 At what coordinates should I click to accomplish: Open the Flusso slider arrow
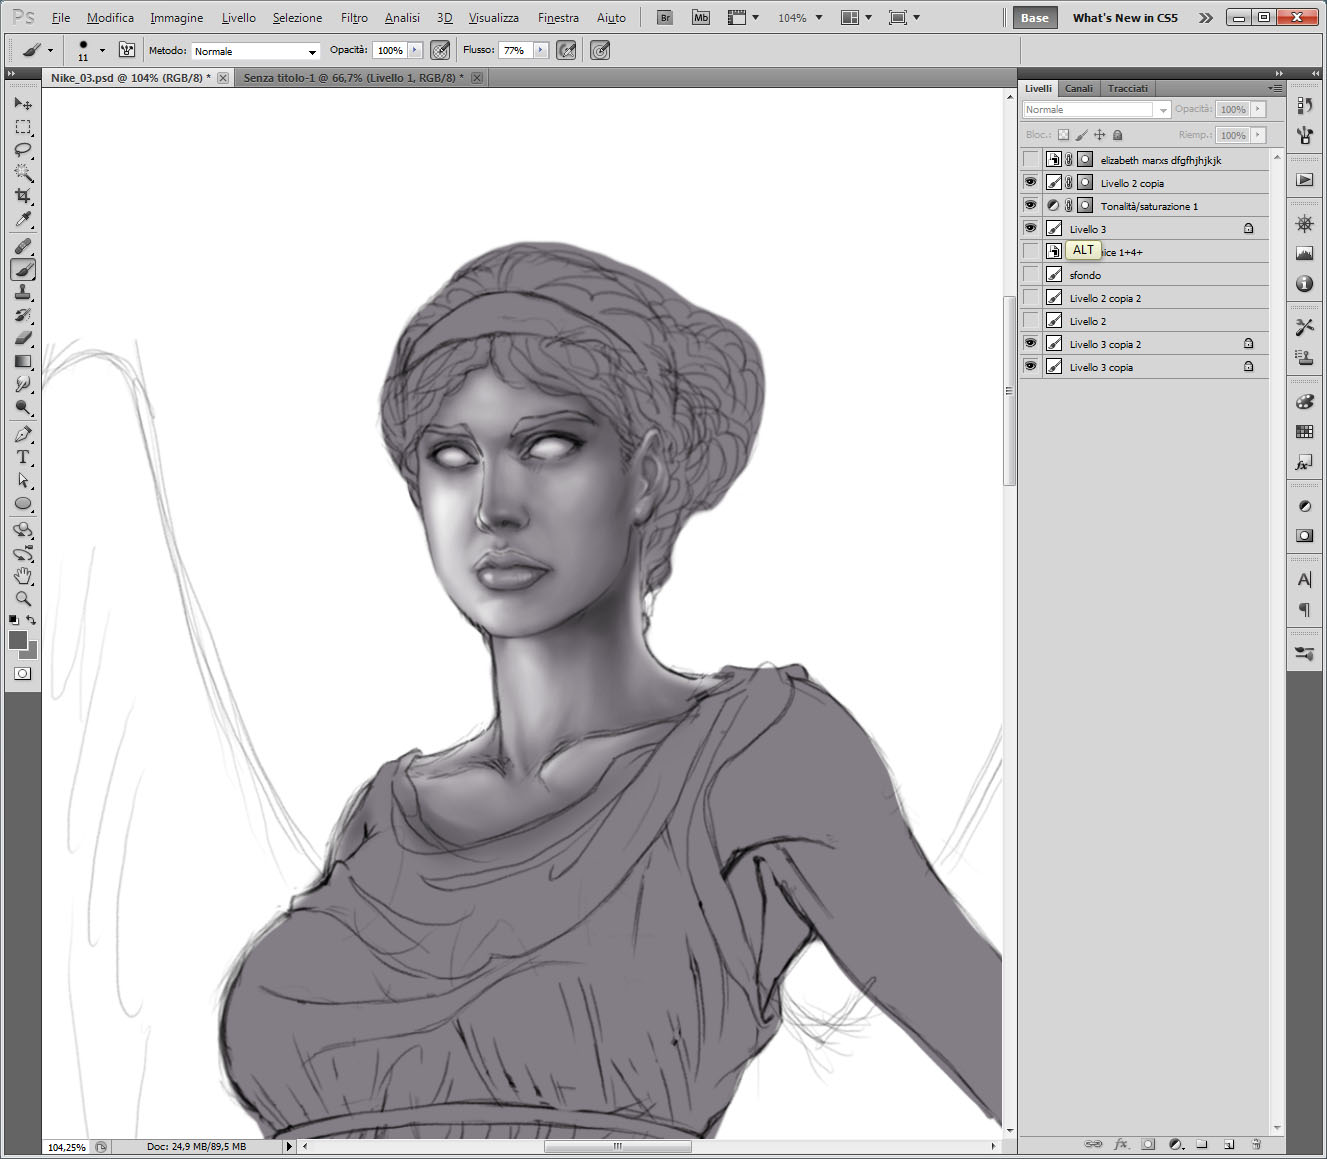pyautogui.click(x=541, y=50)
